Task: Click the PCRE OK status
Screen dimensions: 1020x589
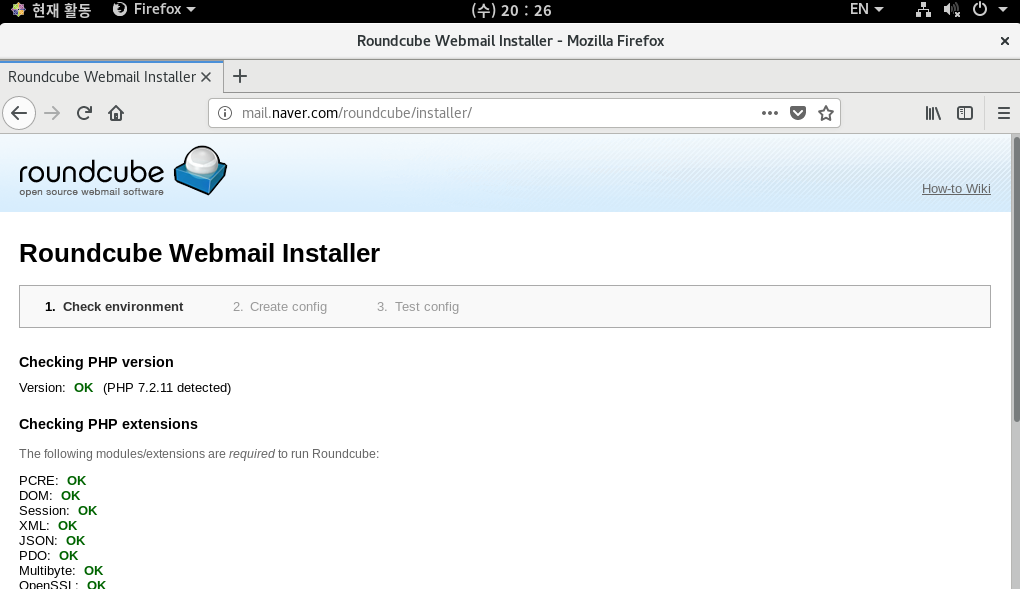Action: click(76, 480)
